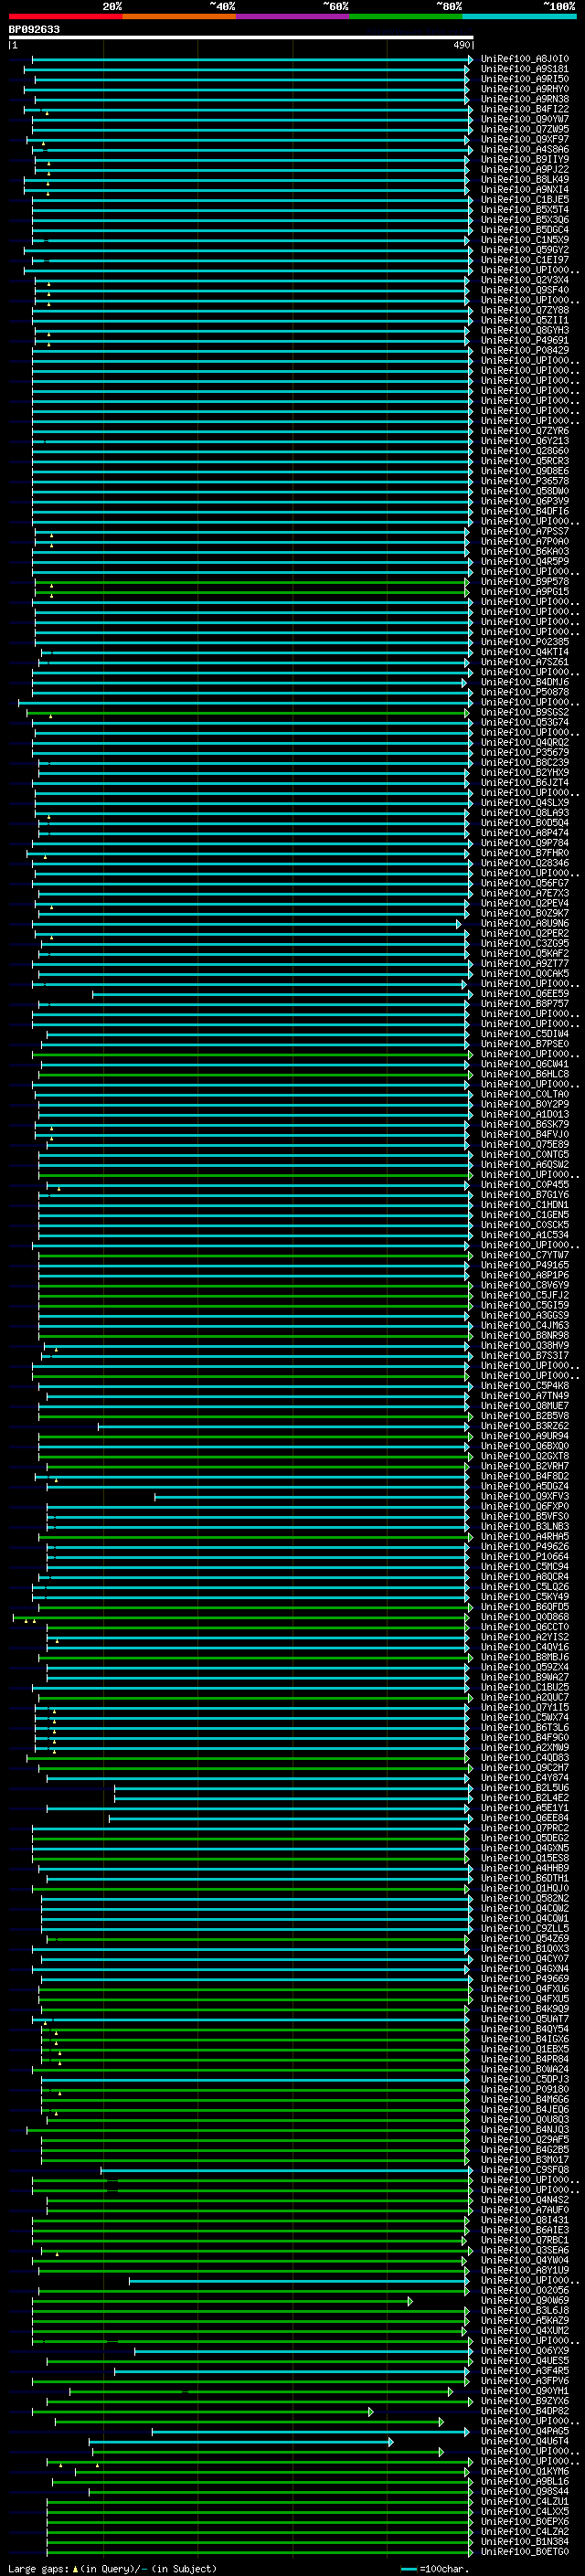585x2576 pixels.
Task: Select hit label UniRef100_A8J0I0
Action: (x=525, y=59)
